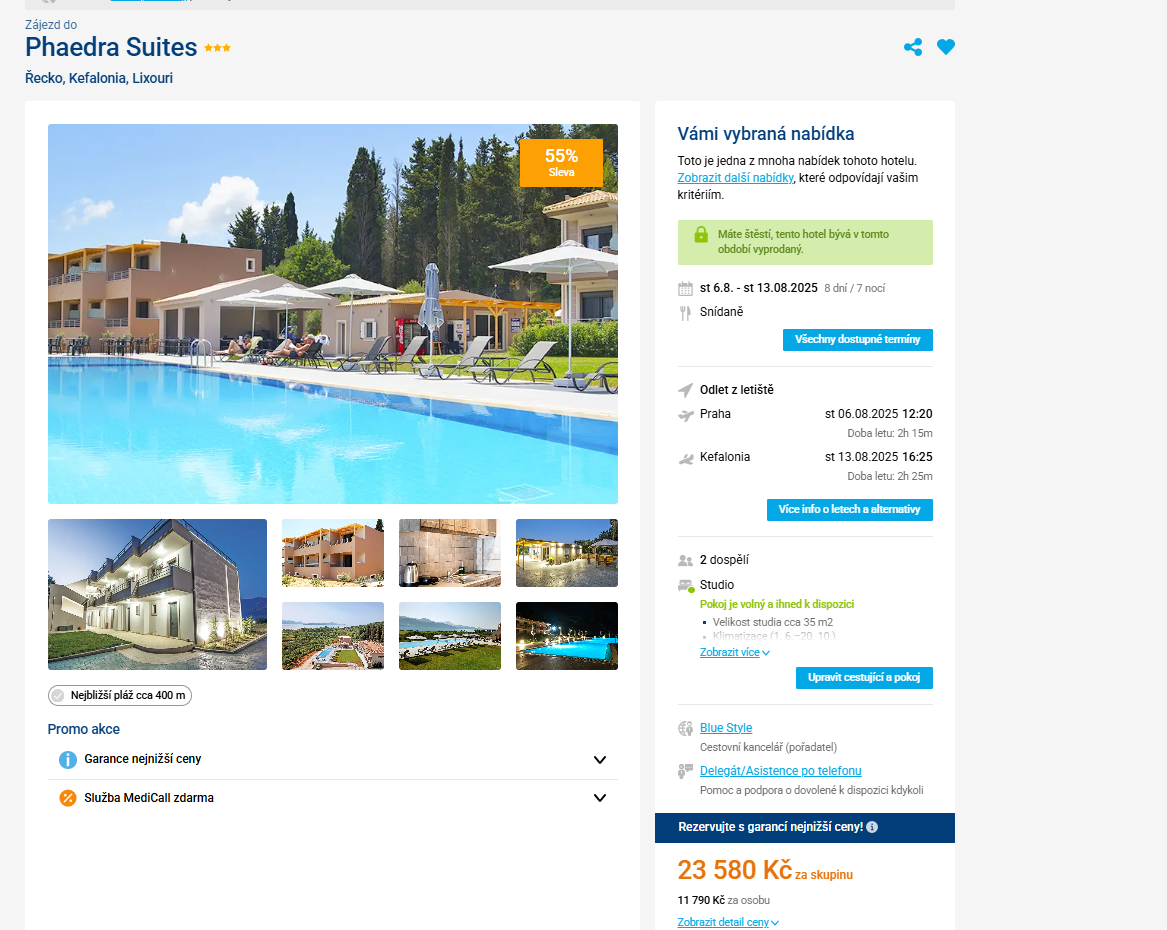This screenshot has height=930, width=1167.
Task: Click the orange MediCall percent icon
Action: click(68, 798)
